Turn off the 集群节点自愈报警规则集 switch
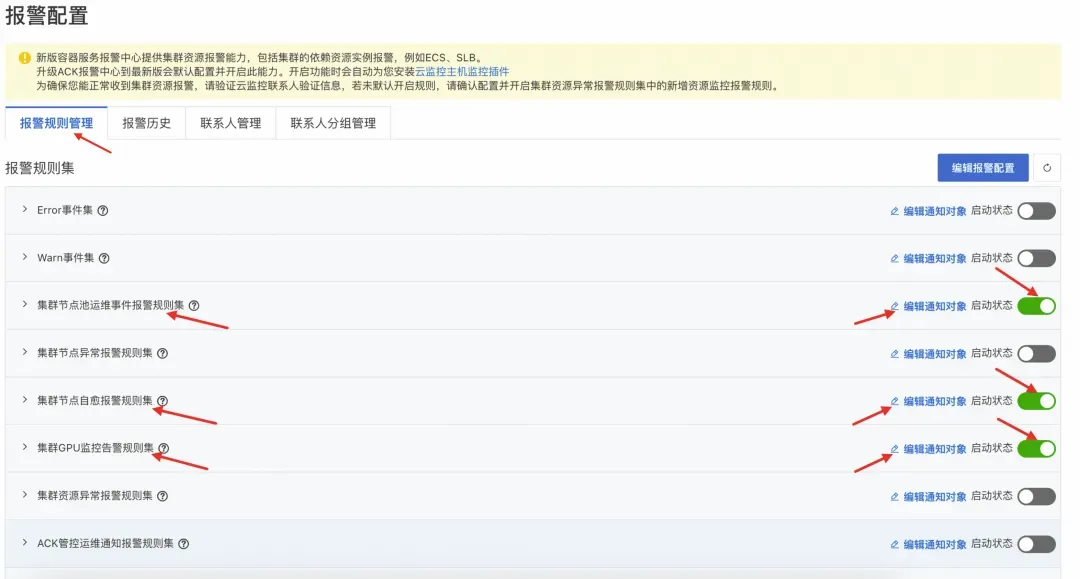Viewport: 1080px width, 579px height. pos(1037,401)
